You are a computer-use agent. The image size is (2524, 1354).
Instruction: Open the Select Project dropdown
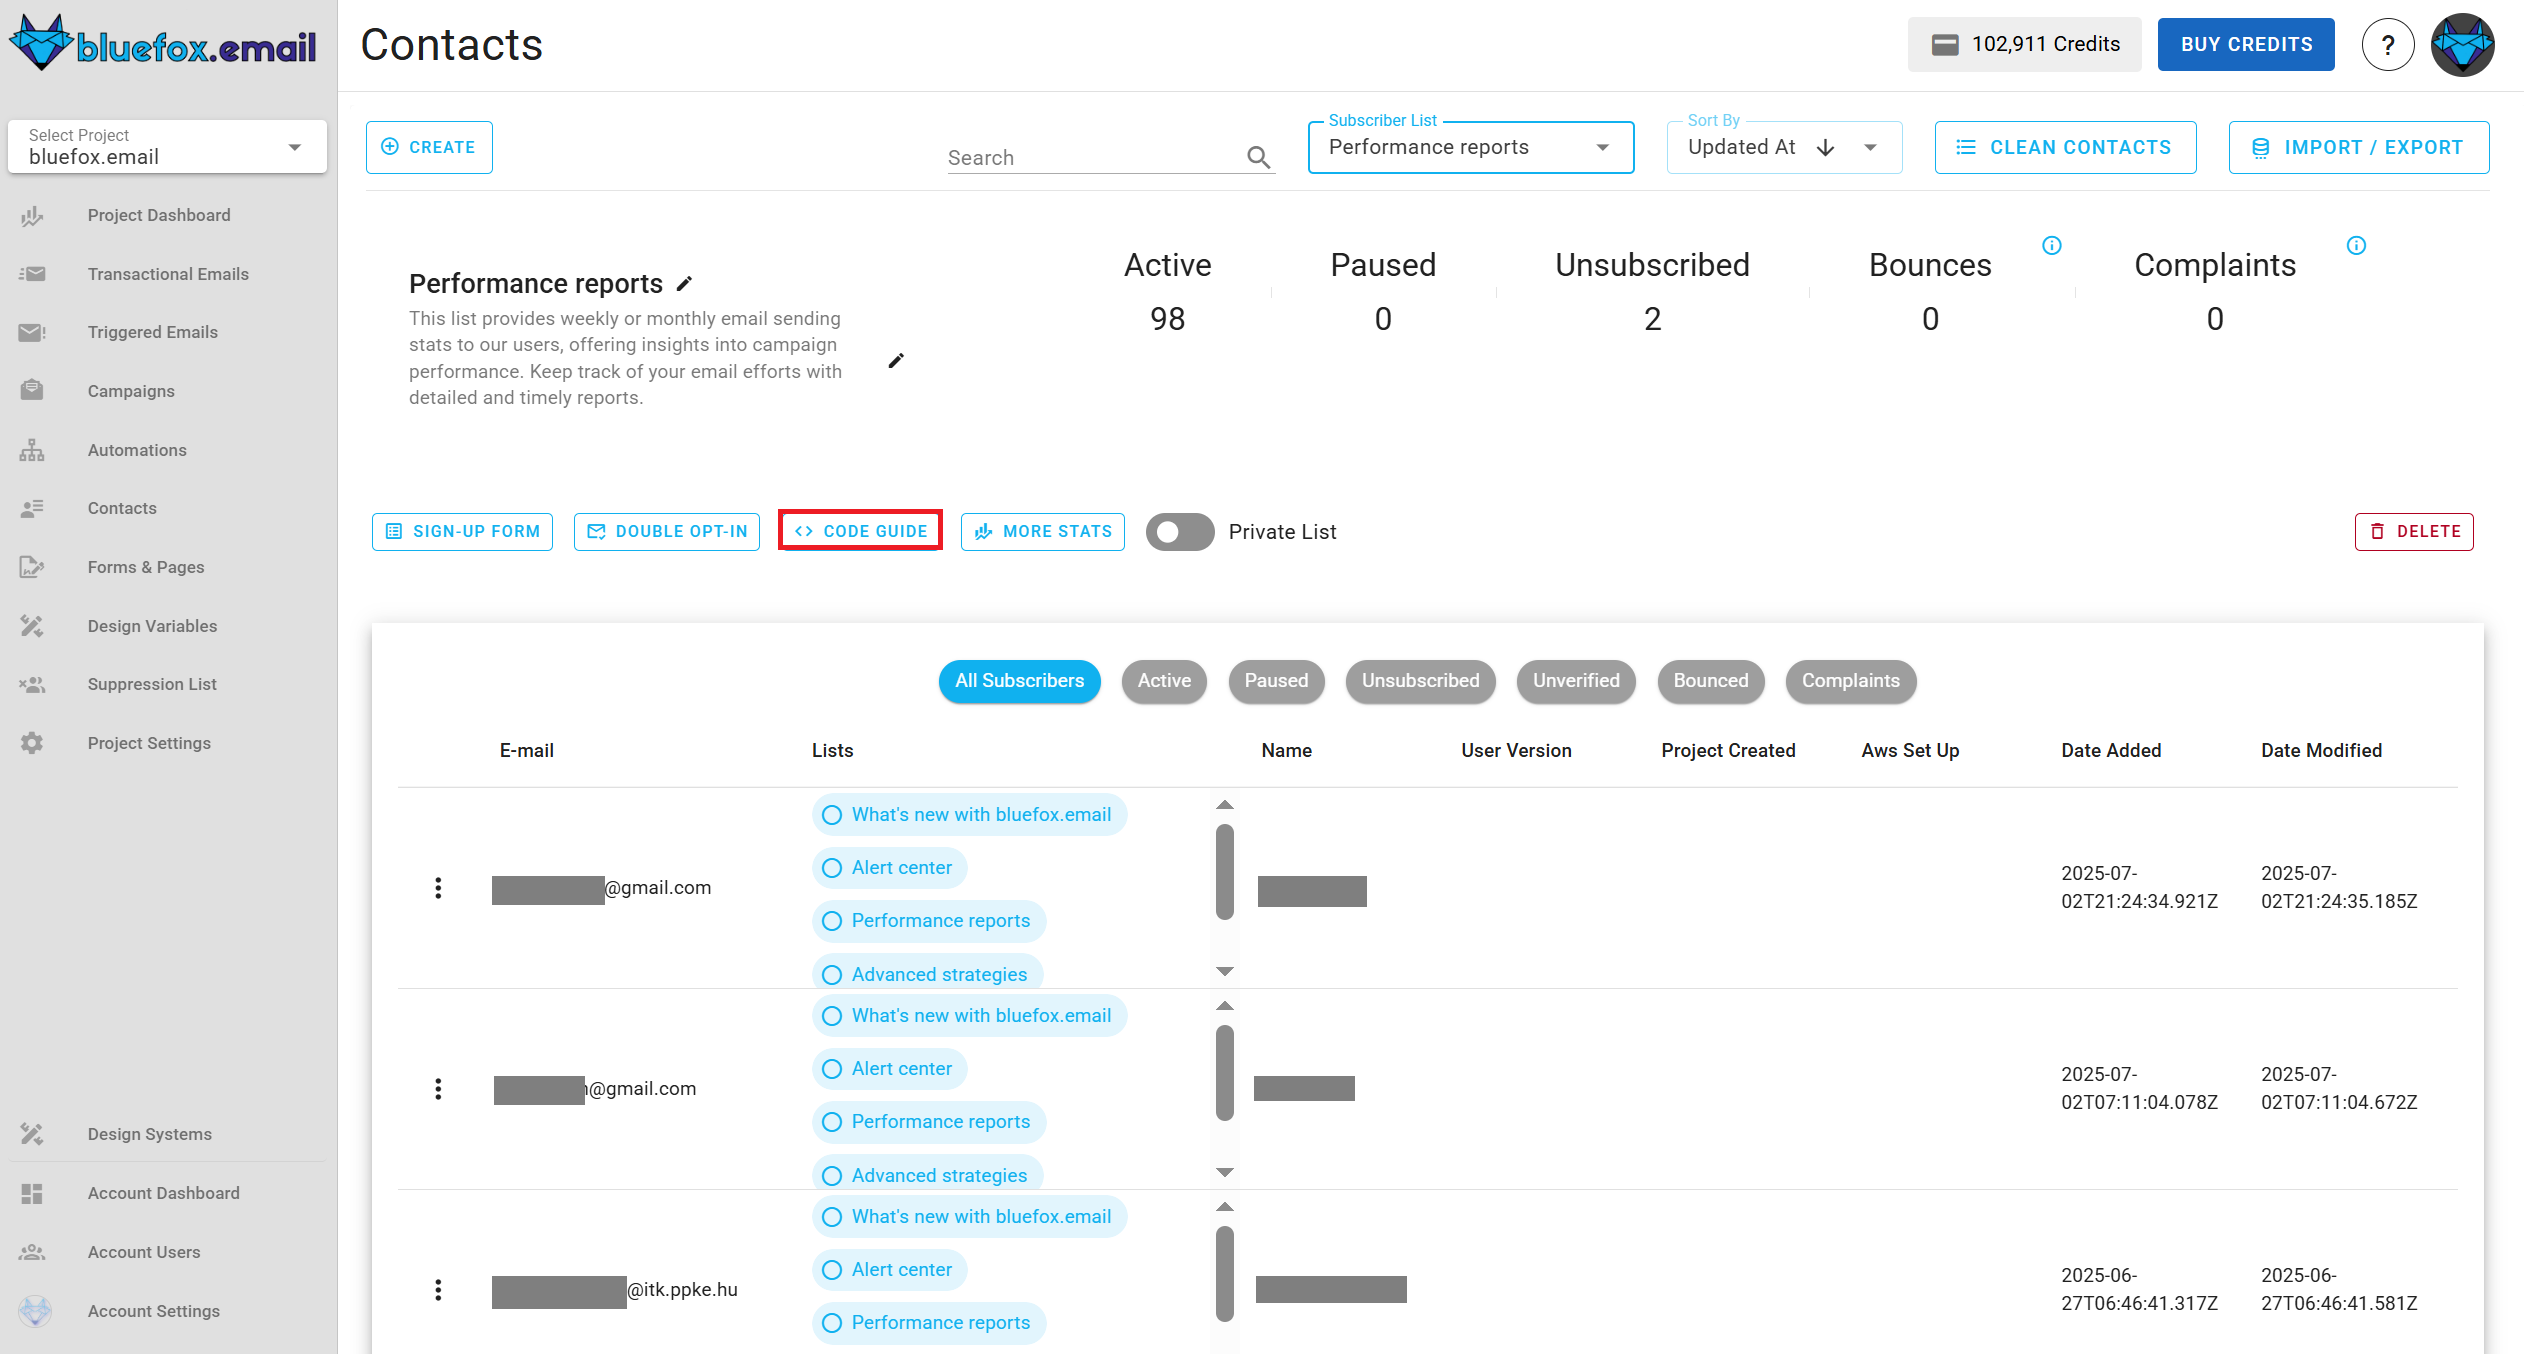tap(168, 147)
